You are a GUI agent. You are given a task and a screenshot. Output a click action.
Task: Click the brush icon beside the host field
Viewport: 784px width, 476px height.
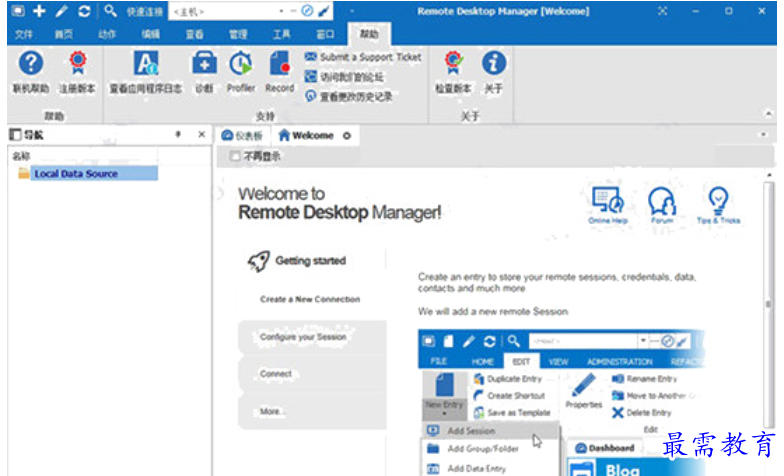click(x=324, y=11)
